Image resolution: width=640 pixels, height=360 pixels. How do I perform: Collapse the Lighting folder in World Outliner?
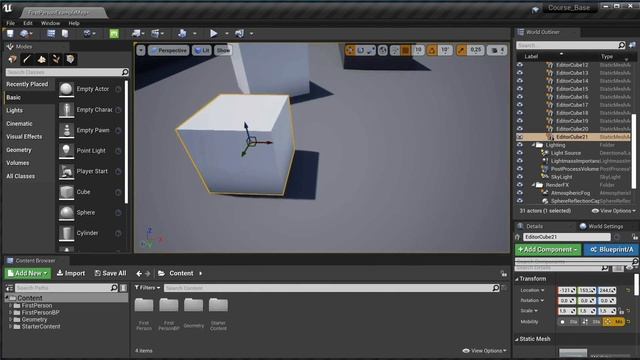point(533,145)
